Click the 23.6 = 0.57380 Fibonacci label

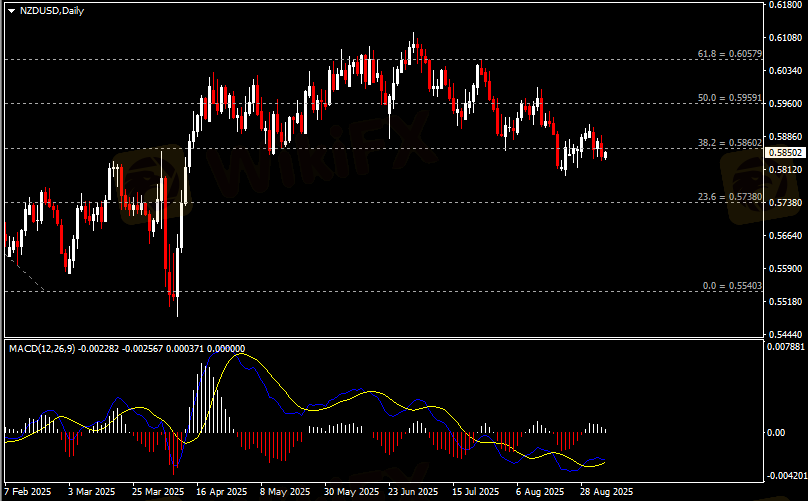(729, 197)
